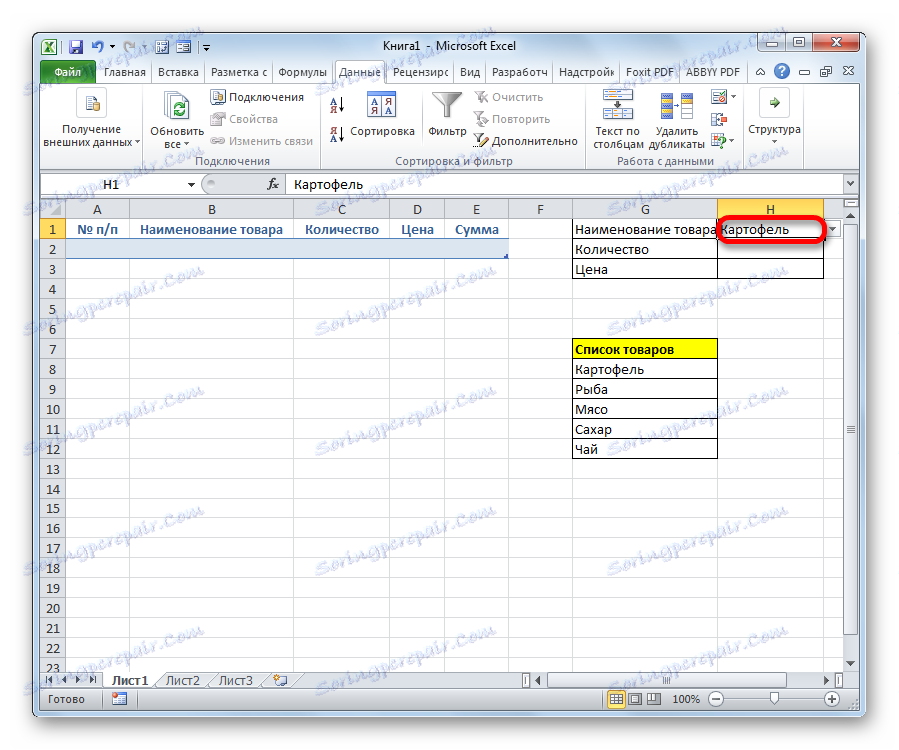899x750 pixels.
Task: Sort ascending A to Я
Action: tap(337, 105)
